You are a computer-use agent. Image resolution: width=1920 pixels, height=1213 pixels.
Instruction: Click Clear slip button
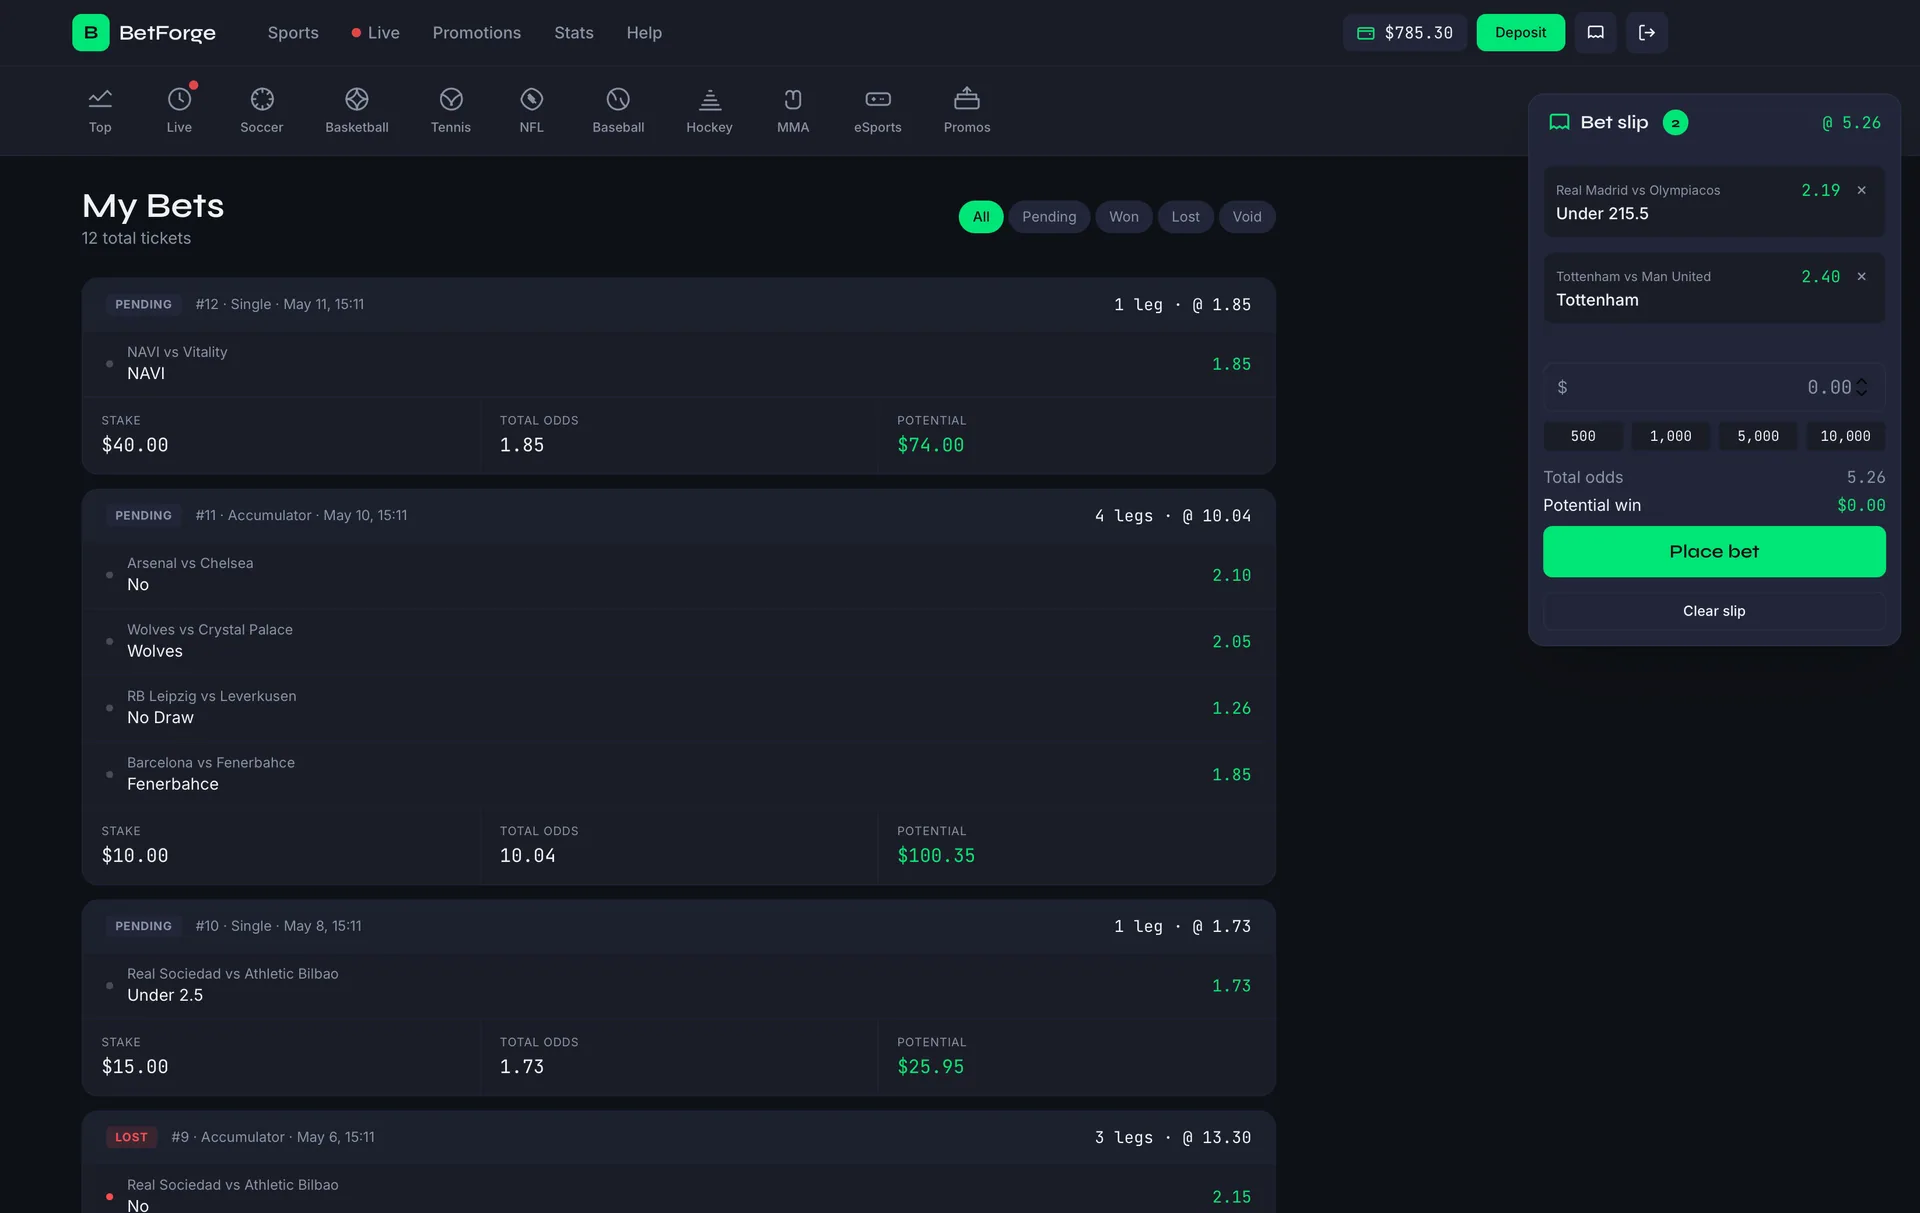click(1714, 611)
